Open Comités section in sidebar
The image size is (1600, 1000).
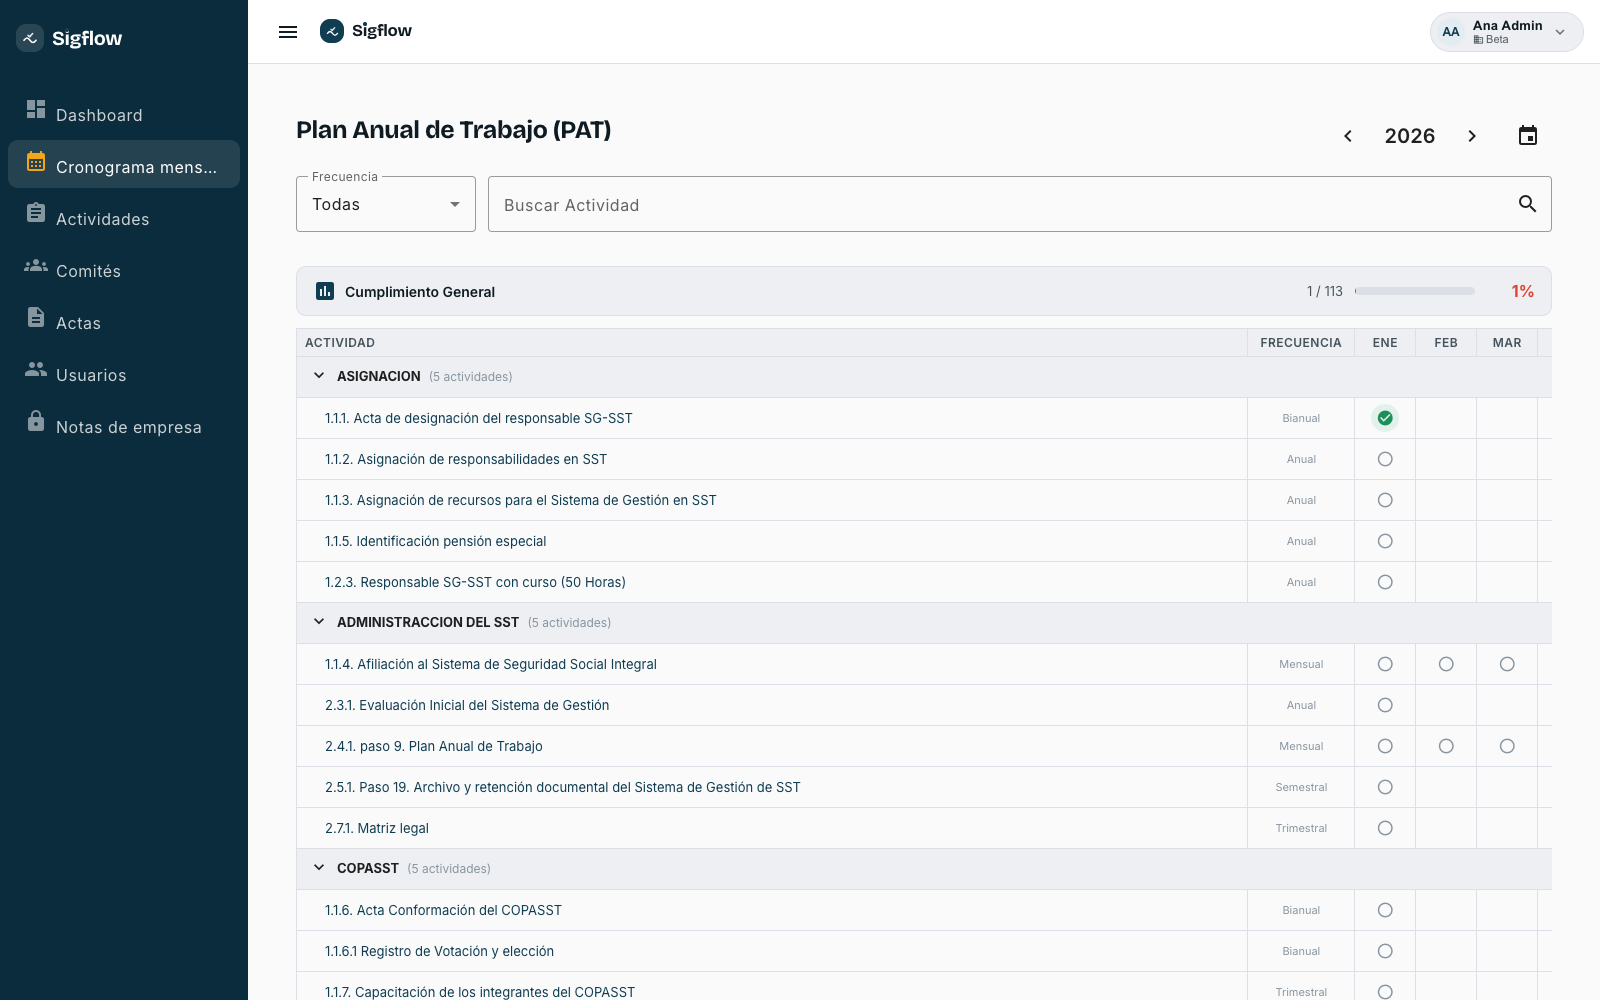tap(124, 270)
